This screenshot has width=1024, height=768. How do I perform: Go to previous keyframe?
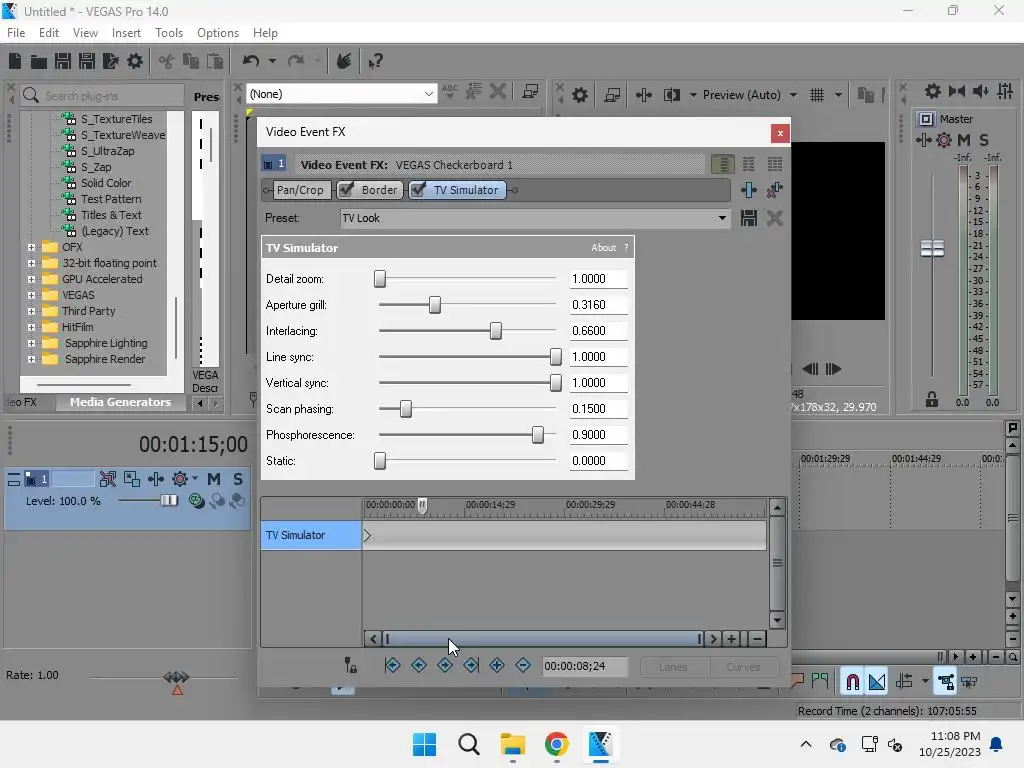[x=419, y=665]
